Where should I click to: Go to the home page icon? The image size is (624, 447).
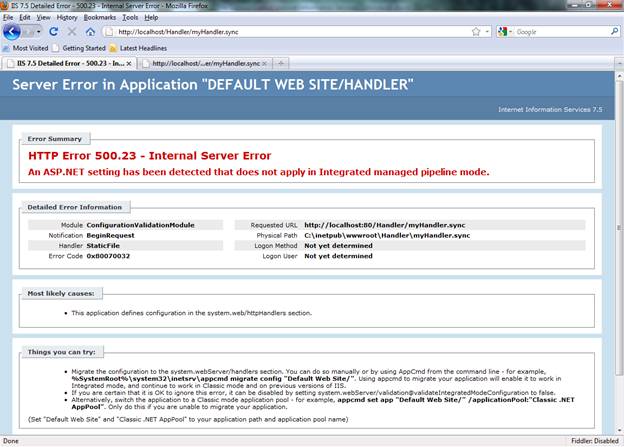(x=90, y=31)
